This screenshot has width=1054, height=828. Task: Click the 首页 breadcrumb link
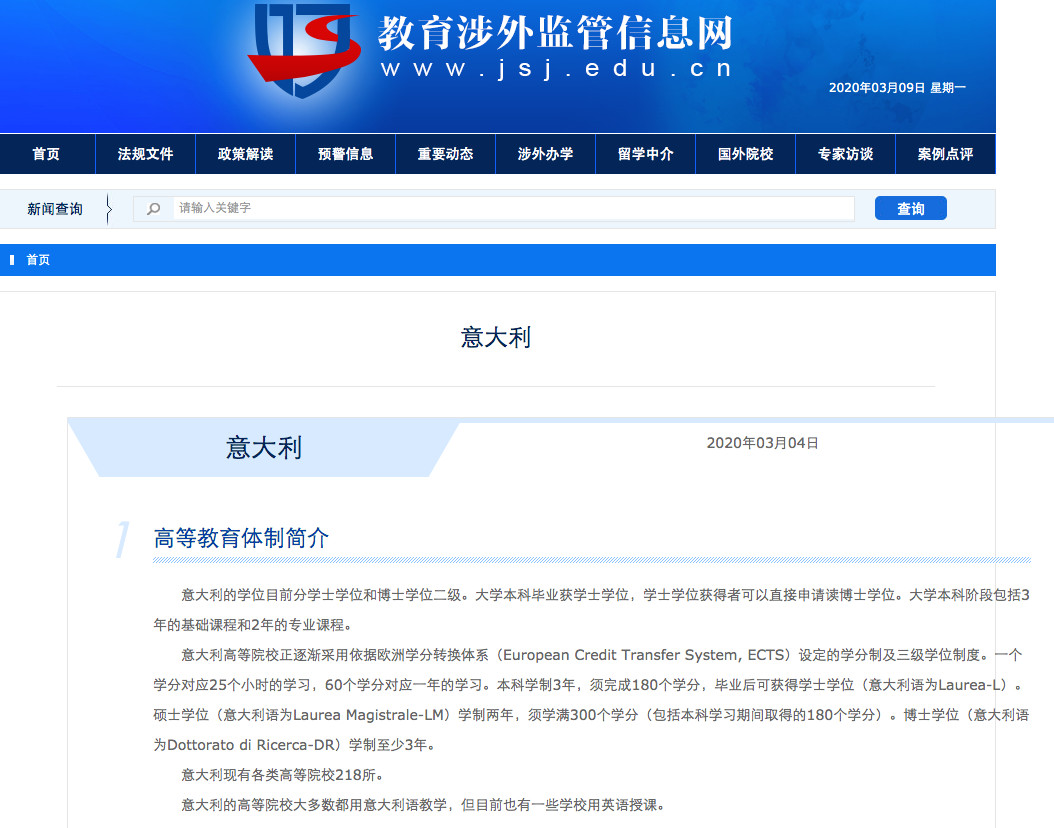(37, 260)
